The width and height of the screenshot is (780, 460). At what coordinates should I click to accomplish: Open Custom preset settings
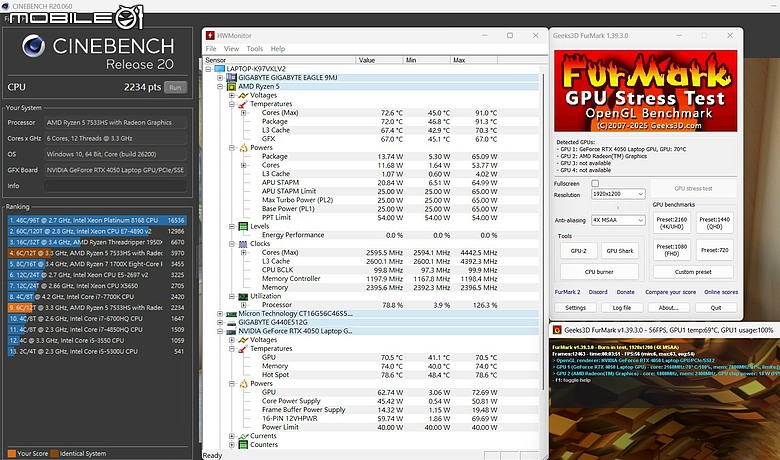tap(693, 272)
